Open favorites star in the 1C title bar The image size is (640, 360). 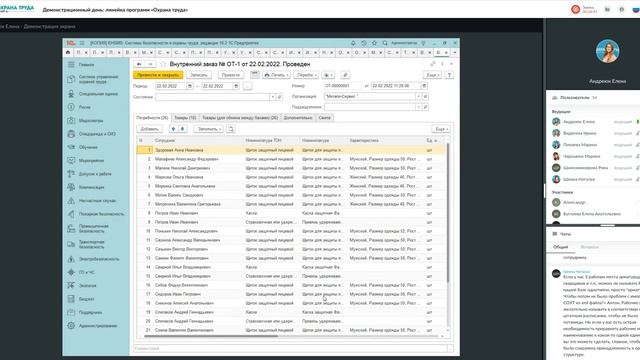[x=374, y=43]
